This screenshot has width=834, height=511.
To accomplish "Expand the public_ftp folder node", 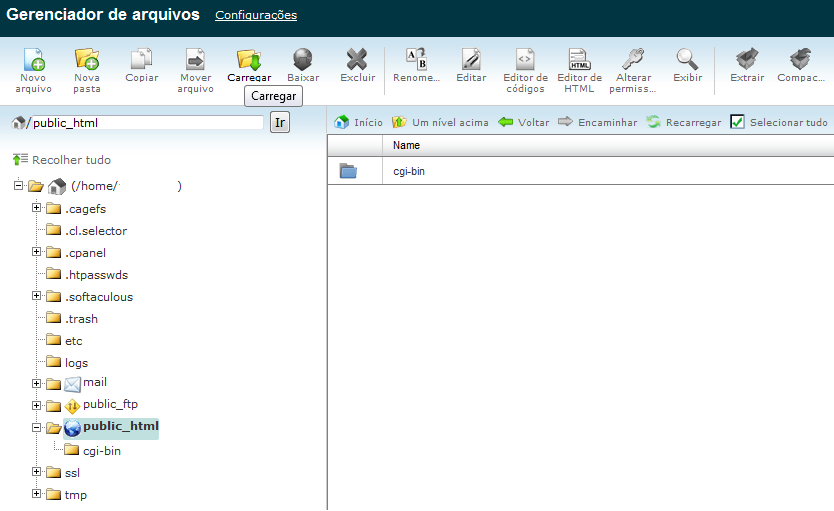I will click(x=36, y=405).
